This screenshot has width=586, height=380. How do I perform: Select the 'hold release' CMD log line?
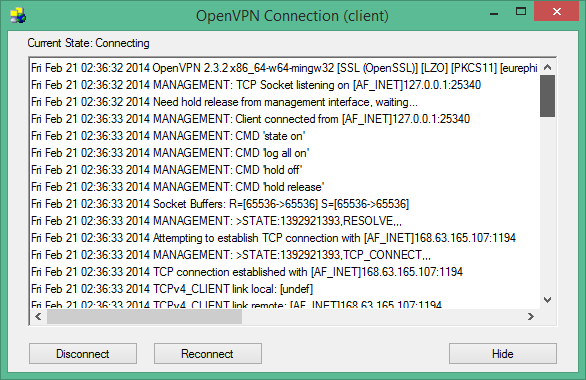tap(178, 187)
